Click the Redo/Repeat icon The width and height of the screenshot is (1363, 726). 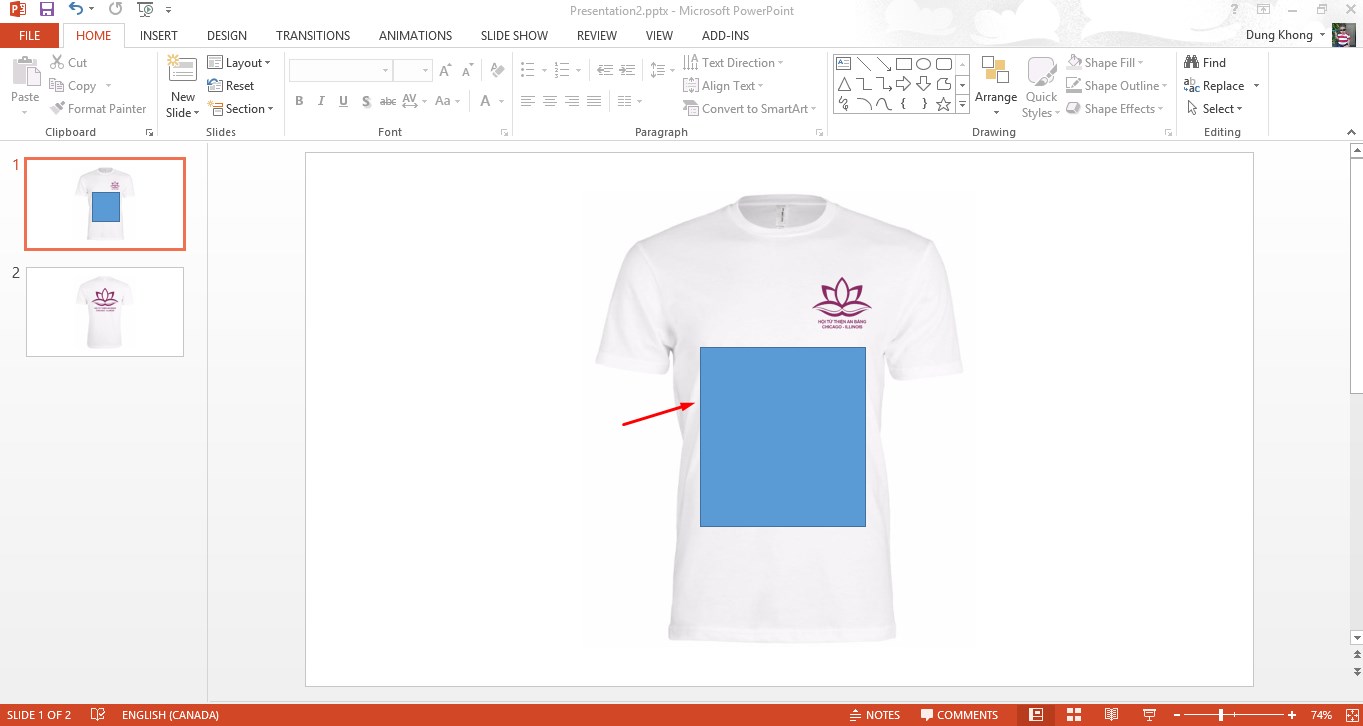point(115,9)
